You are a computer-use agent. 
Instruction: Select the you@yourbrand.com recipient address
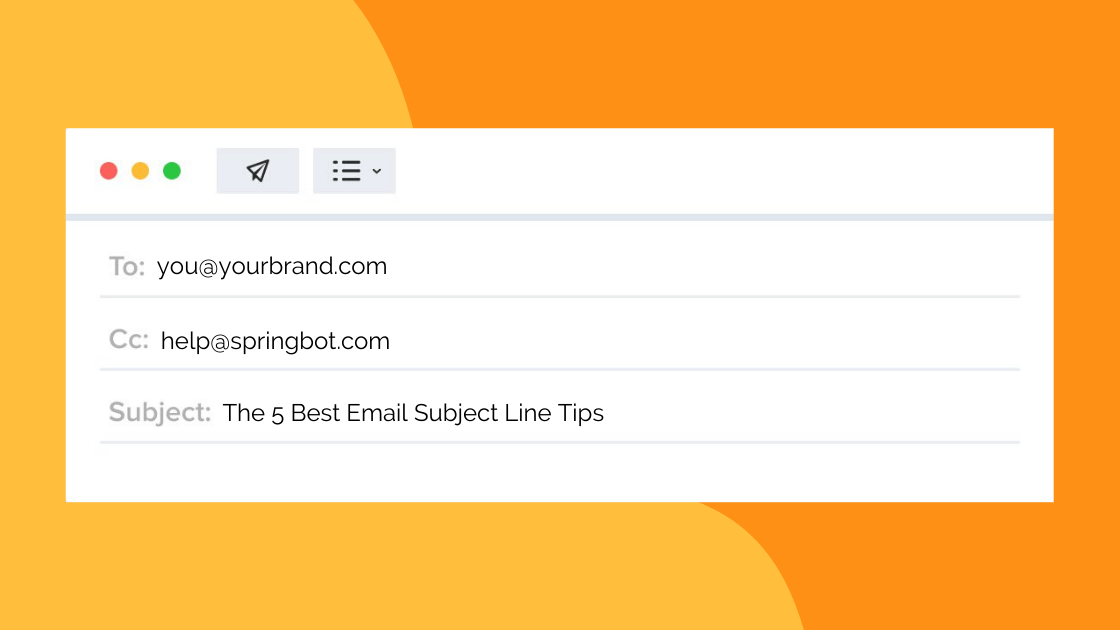click(x=272, y=266)
